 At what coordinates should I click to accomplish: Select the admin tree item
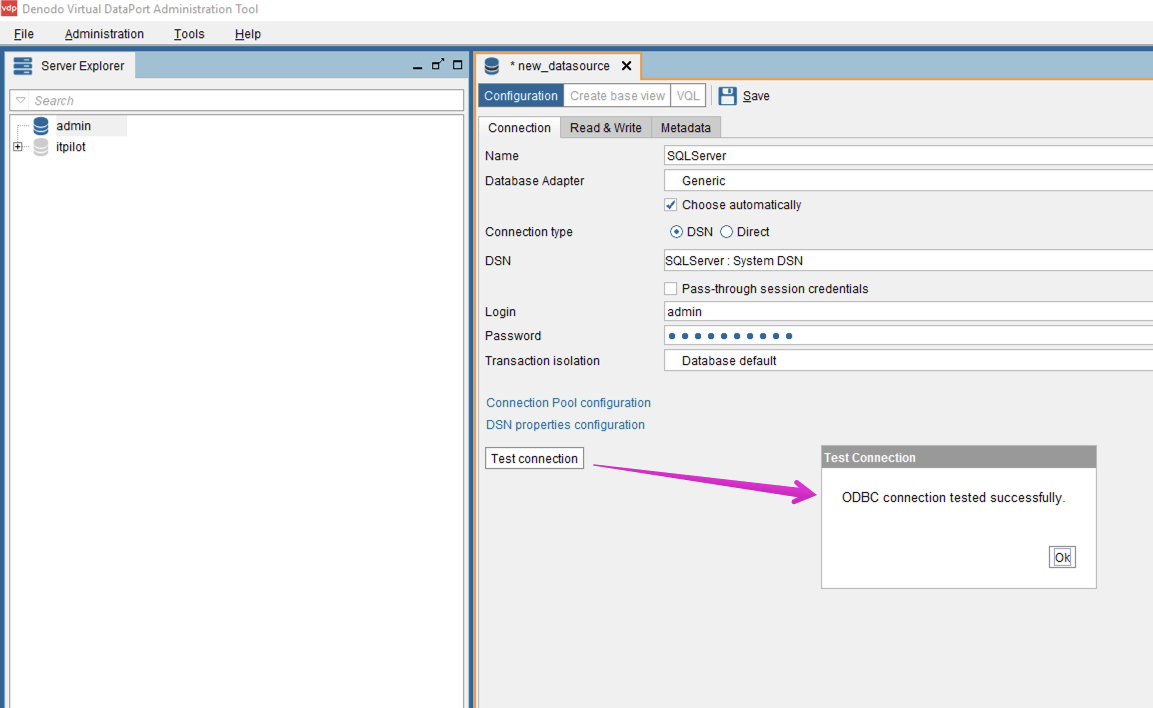click(74, 126)
